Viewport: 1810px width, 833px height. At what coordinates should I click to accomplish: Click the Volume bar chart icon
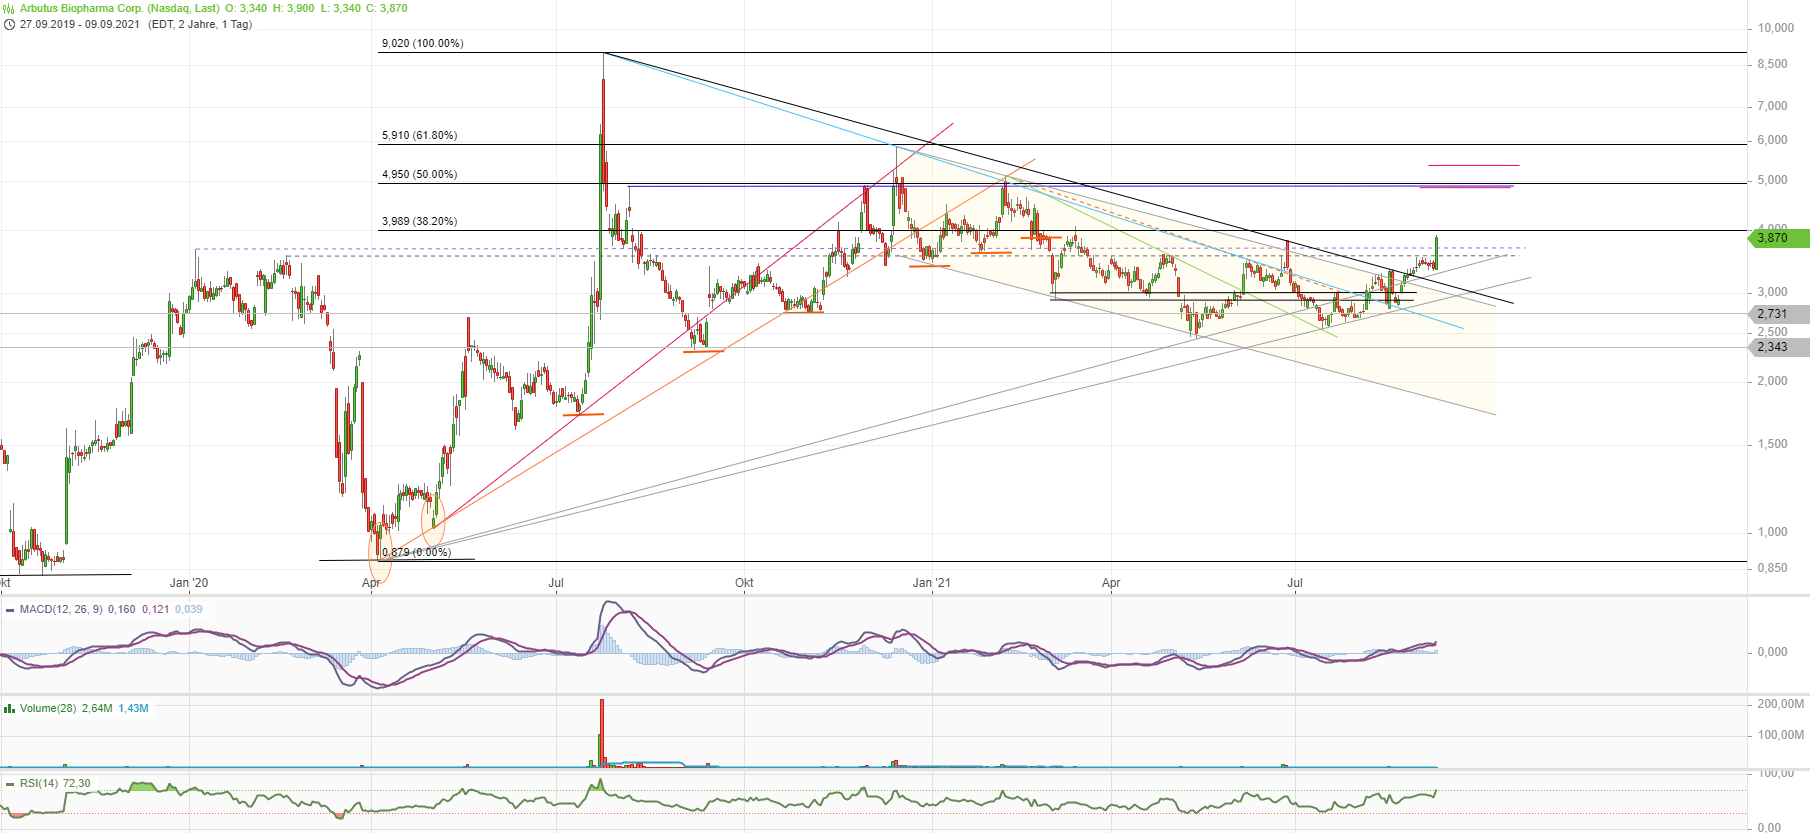point(9,708)
